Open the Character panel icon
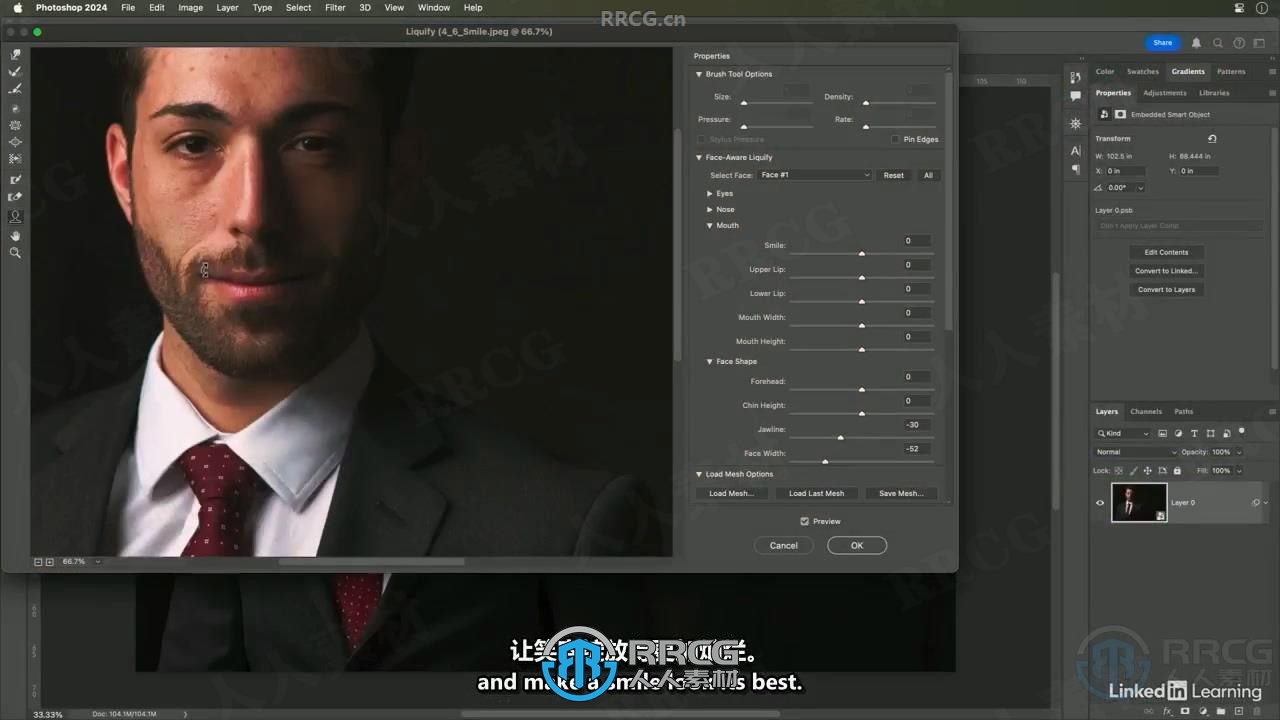The height and width of the screenshot is (720, 1280). coord(1075,151)
